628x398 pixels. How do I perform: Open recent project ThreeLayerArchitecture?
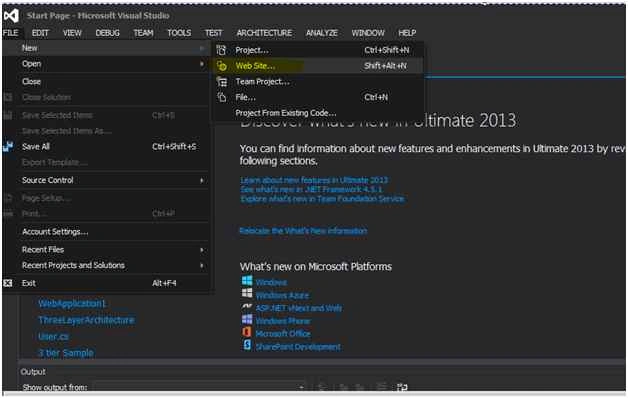point(87,320)
